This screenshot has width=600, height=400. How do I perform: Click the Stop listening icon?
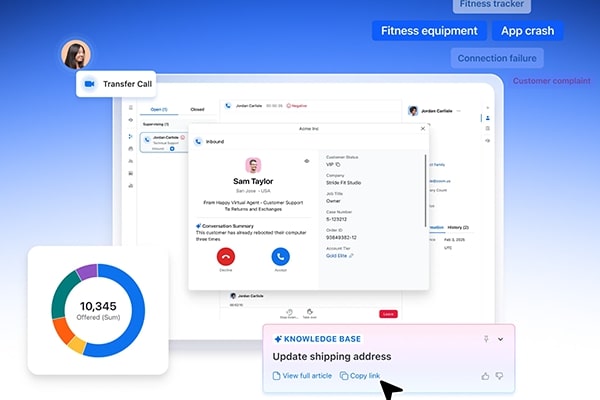pos(289,312)
